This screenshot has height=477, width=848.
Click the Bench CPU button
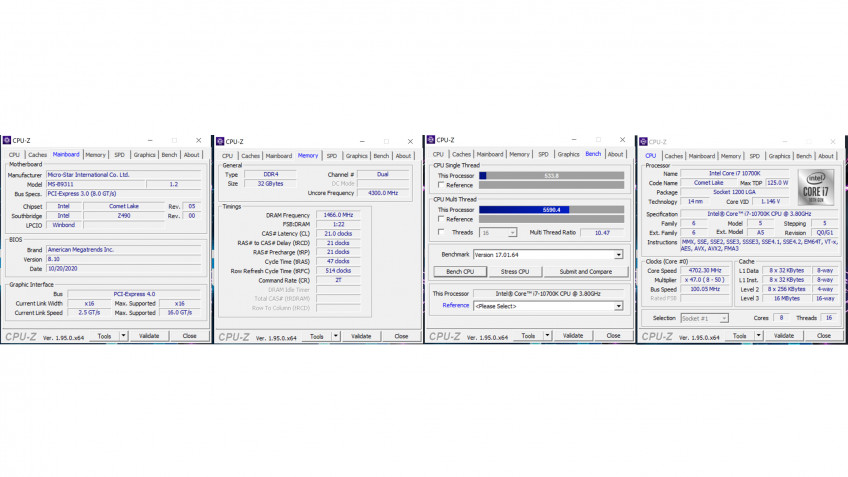[460, 271]
